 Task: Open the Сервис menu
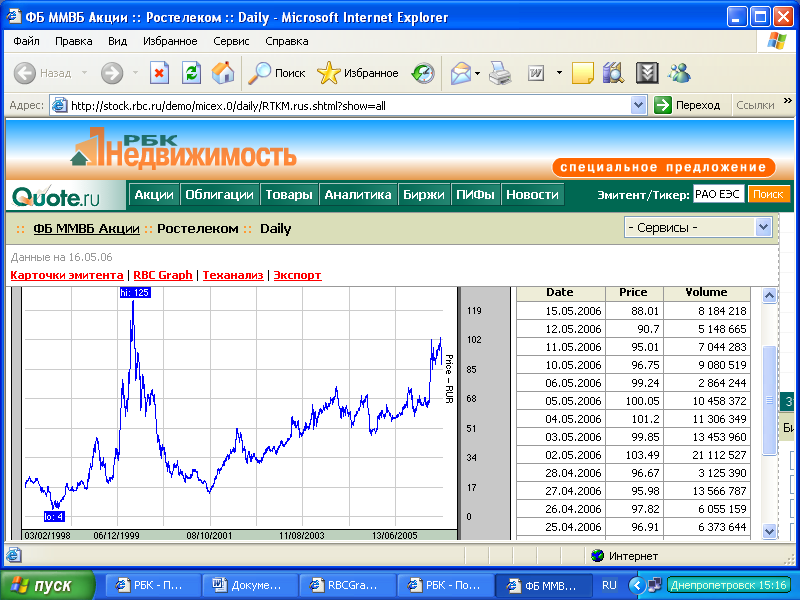pos(231,41)
